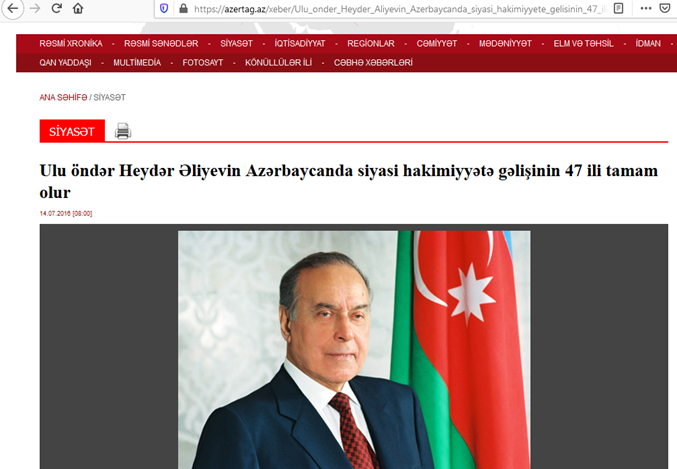View site security padlock info
Image resolution: width=677 pixels, height=469 pixels.
click(x=183, y=8)
